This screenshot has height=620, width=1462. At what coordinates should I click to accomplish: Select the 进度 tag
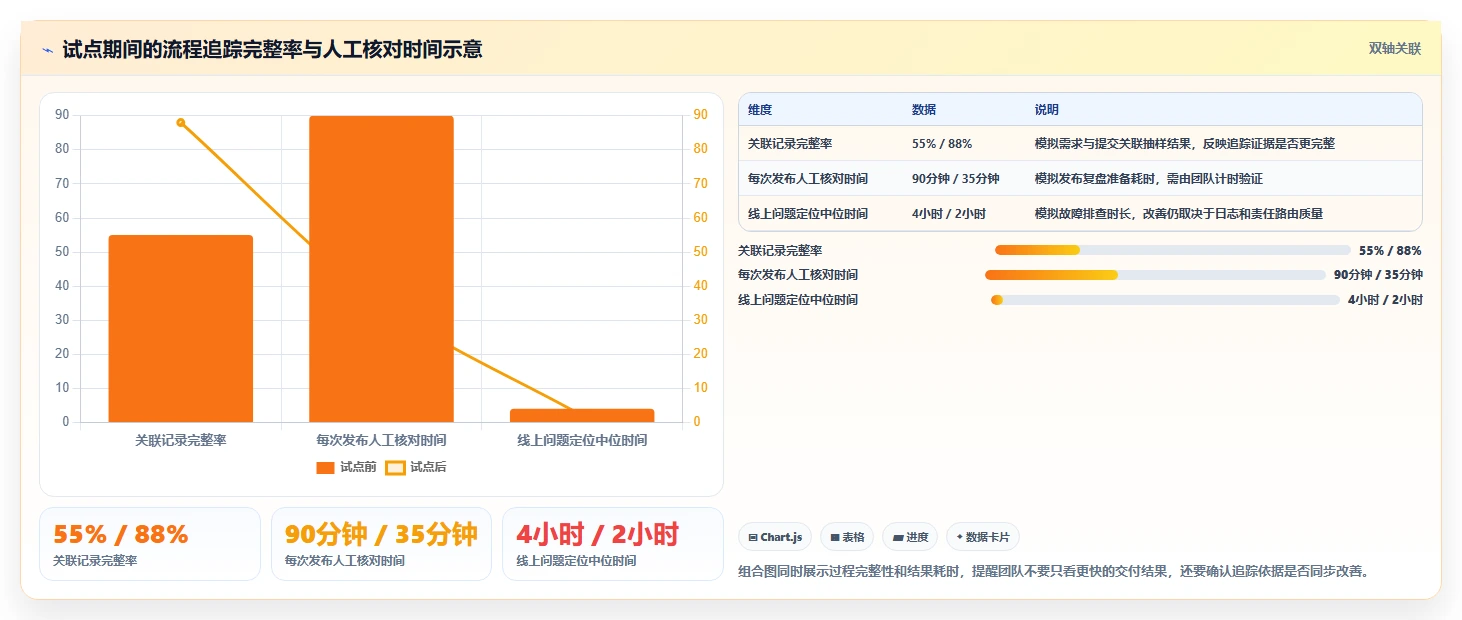[x=910, y=537]
